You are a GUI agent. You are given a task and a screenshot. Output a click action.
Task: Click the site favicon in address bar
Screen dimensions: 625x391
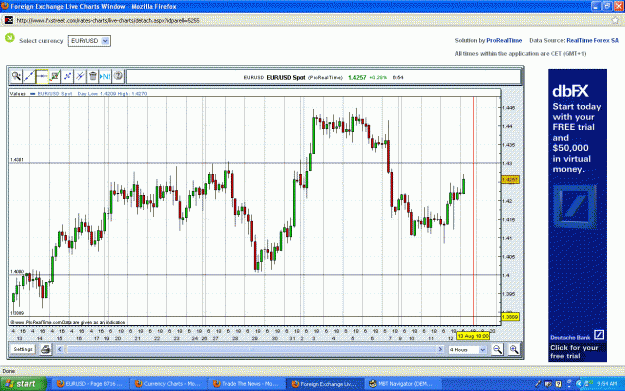point(9,20)
